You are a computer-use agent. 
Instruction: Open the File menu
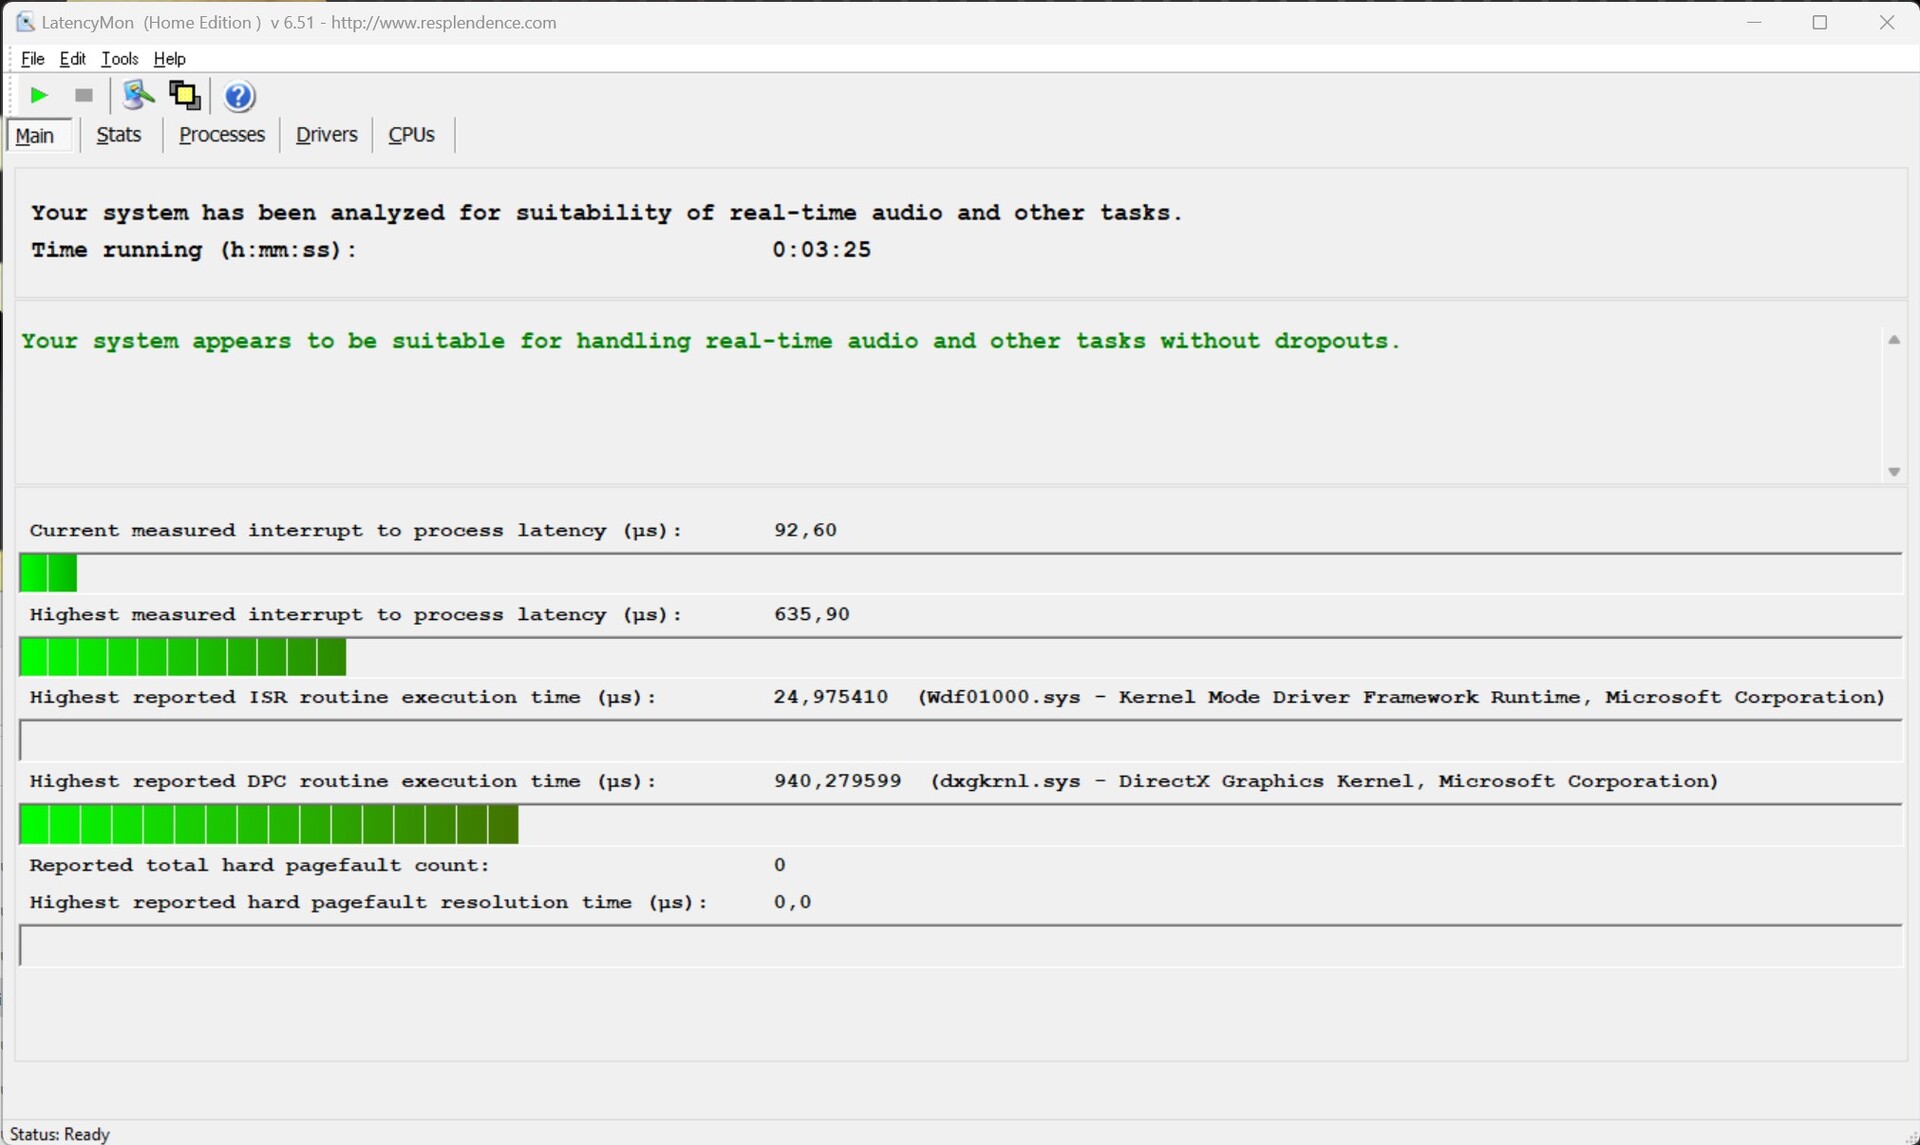pyautogui.click(x=32, y=59)
